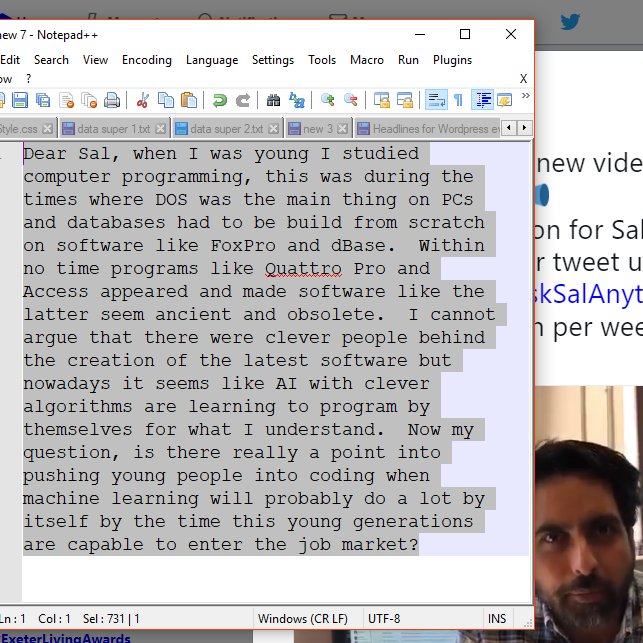Open the Encoding menu
The image size is (643, 643).
point(147,60)
